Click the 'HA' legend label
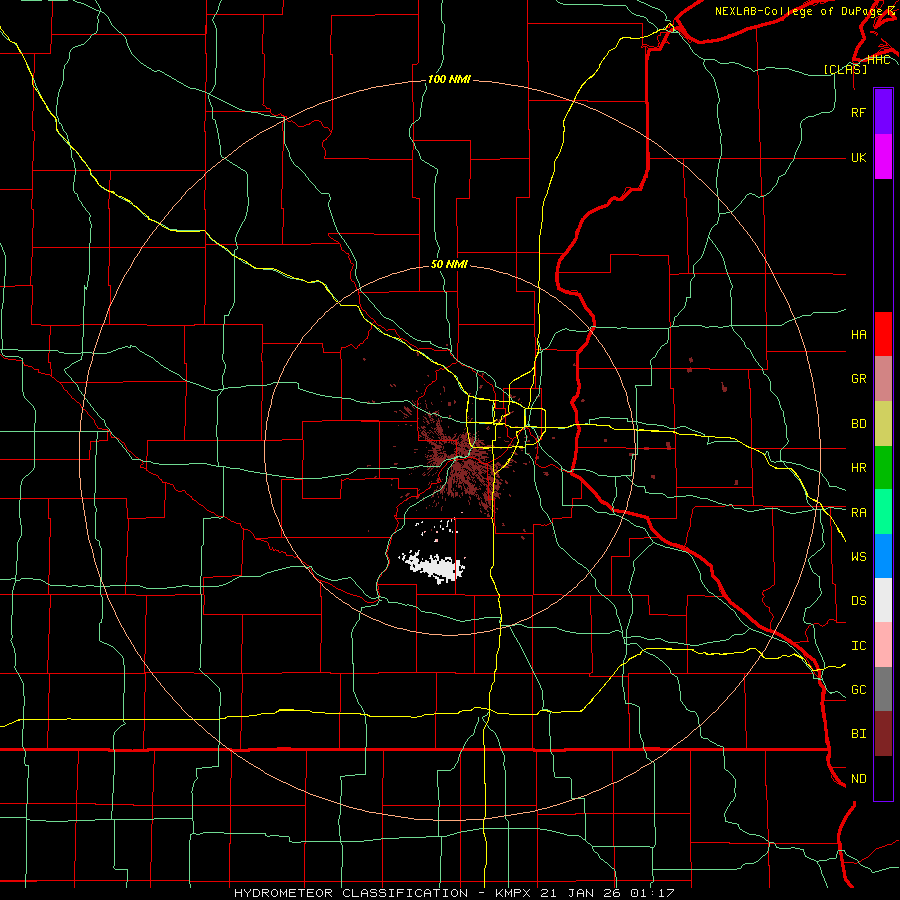 point(858,334)
